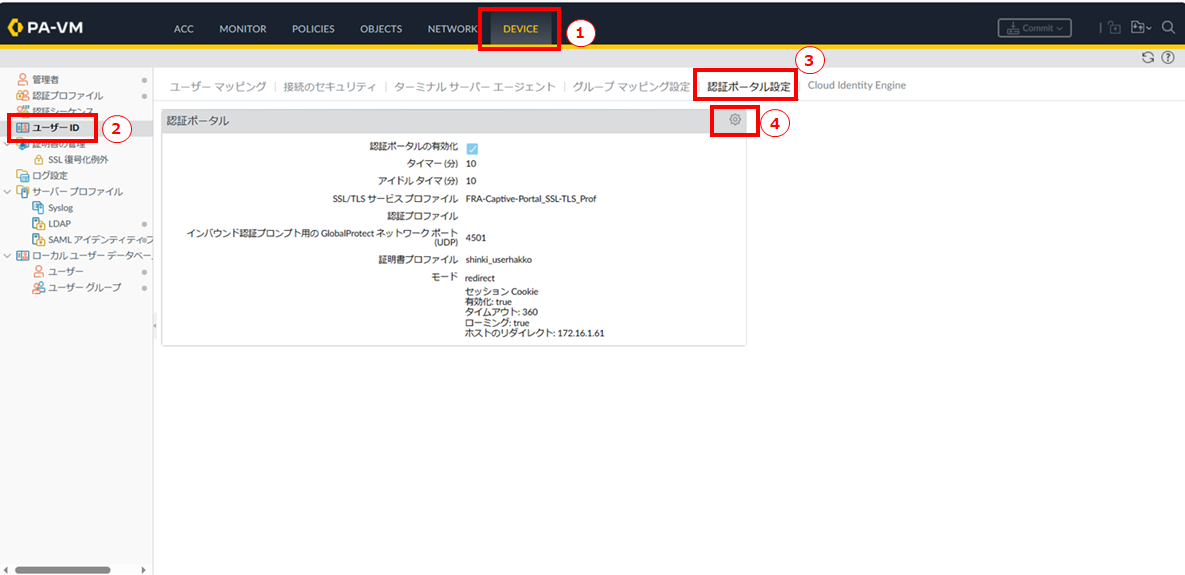This screenshot has width=1185, height=575.
Task: Switch to the MONITOR tab
Action: point(243,29)
